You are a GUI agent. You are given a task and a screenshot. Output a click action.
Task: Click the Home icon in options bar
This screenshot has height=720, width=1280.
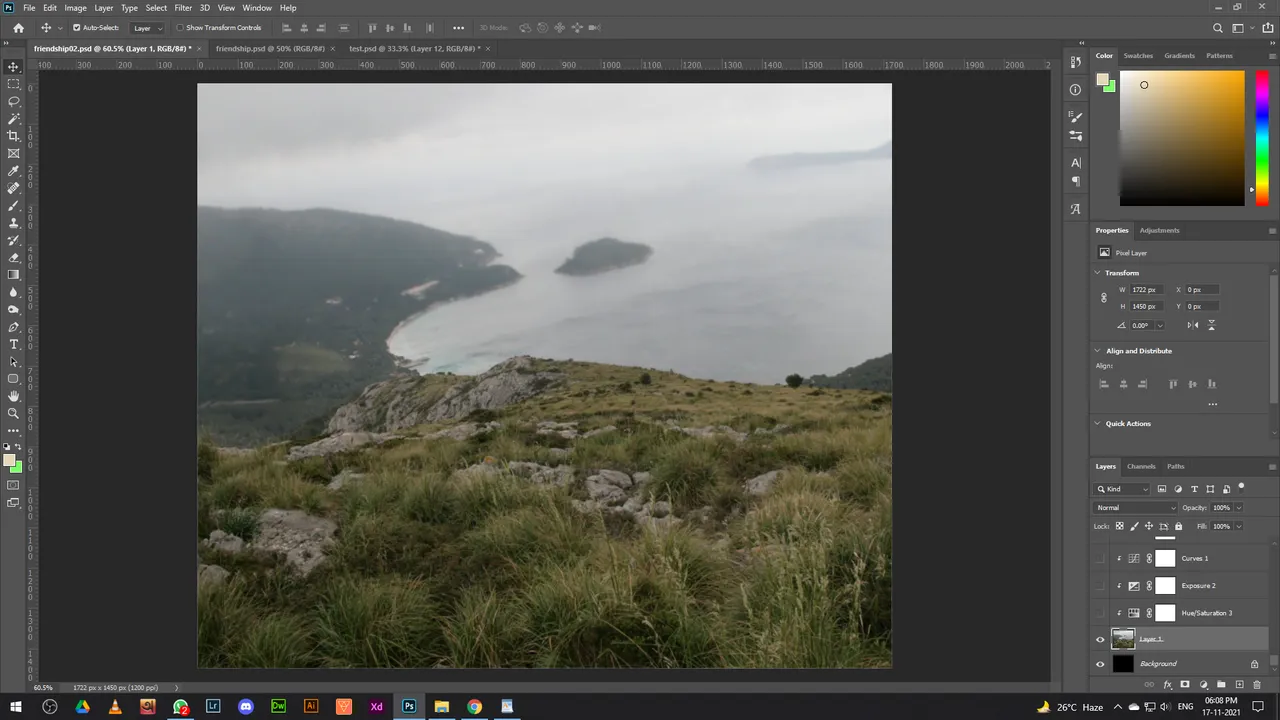pos(18,28)
